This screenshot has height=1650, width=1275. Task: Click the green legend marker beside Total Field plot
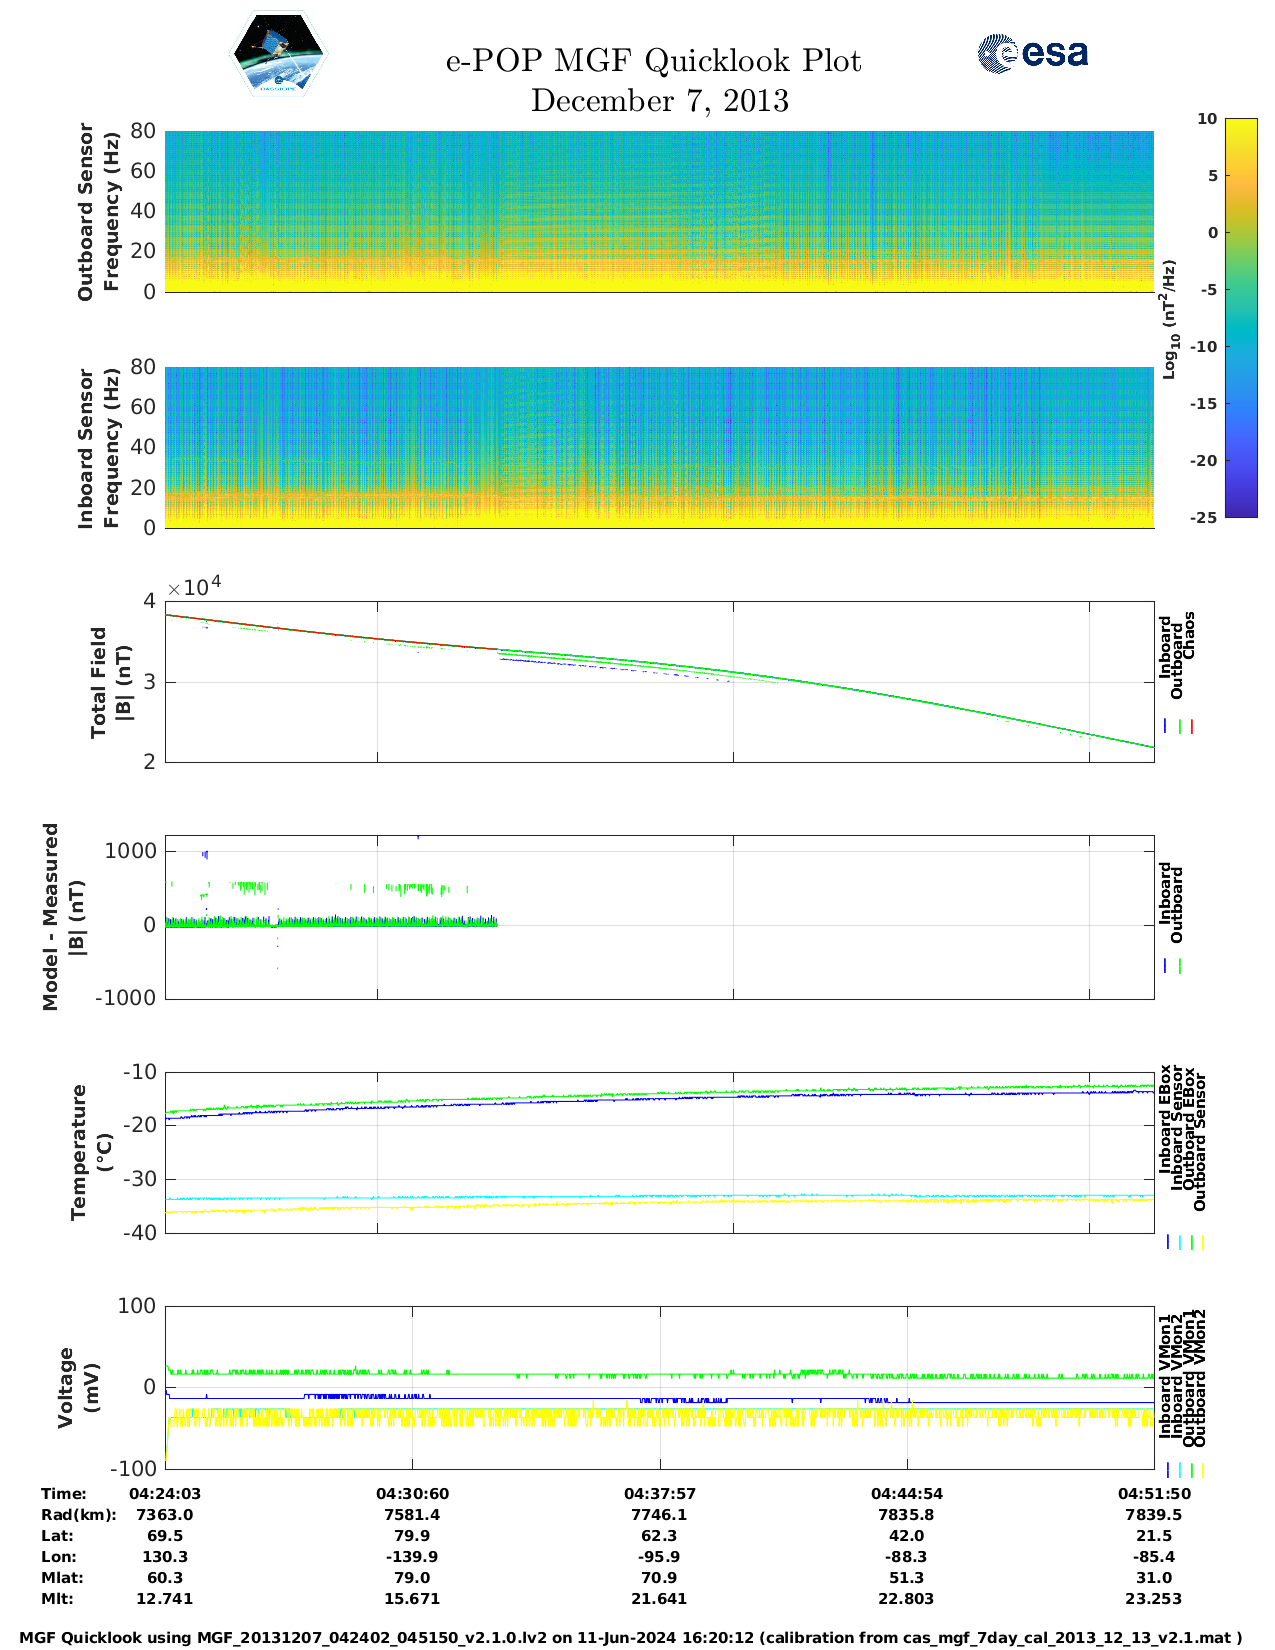click(x=1180, y=727)
